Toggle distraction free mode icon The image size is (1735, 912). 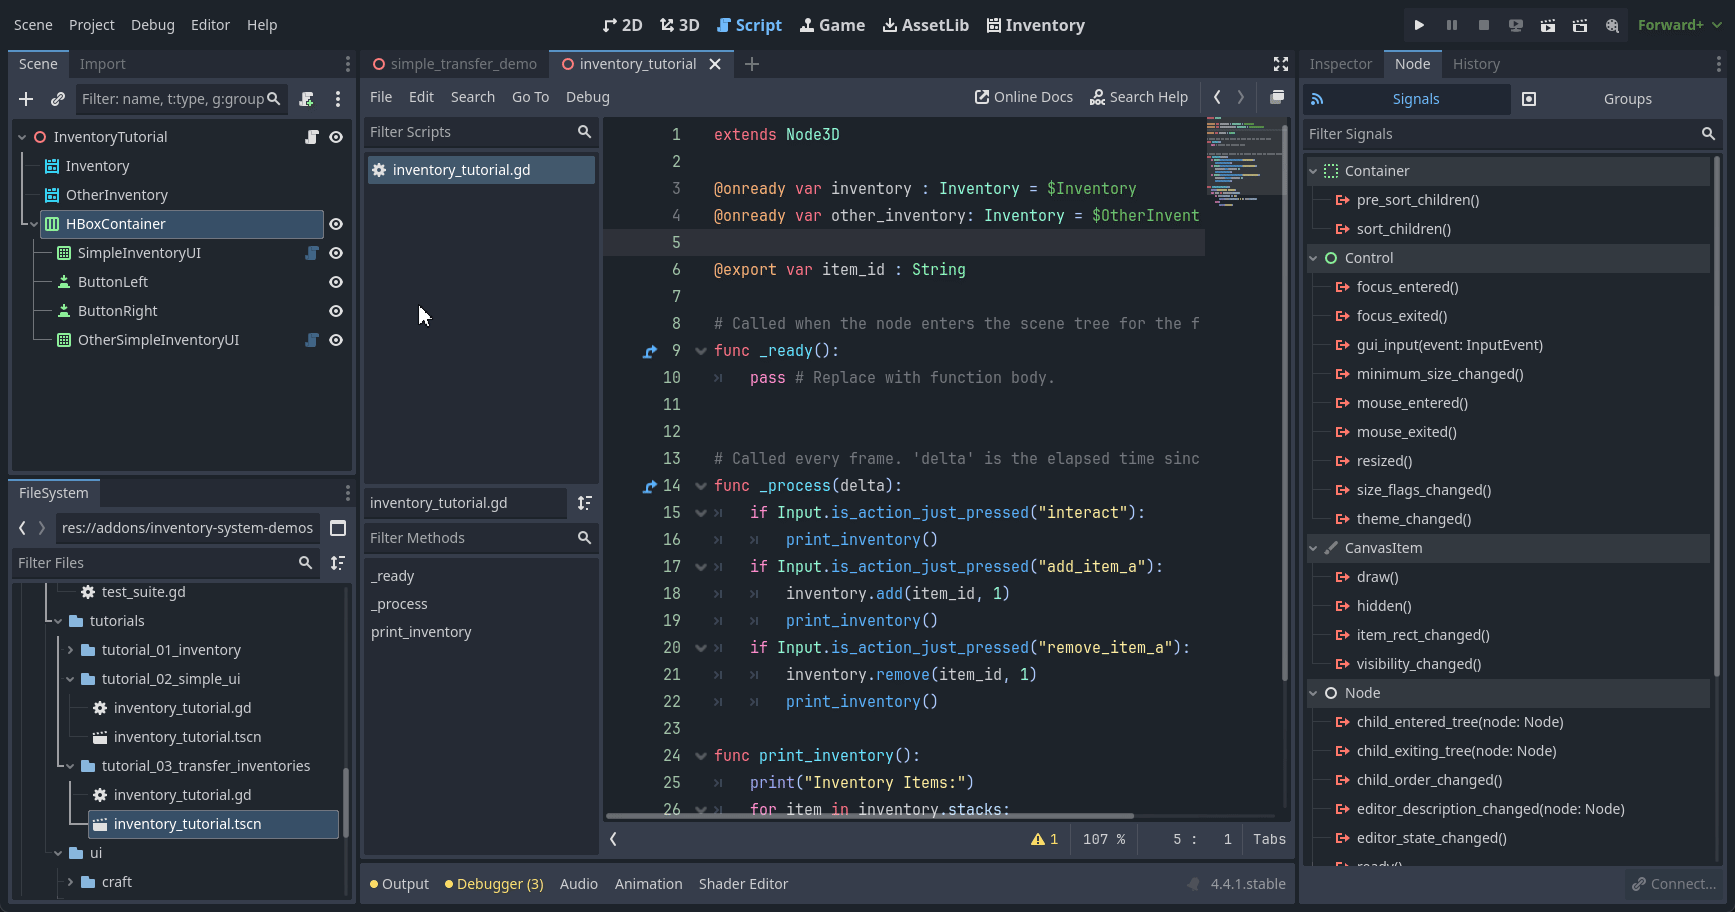(x=1281, y=64)
